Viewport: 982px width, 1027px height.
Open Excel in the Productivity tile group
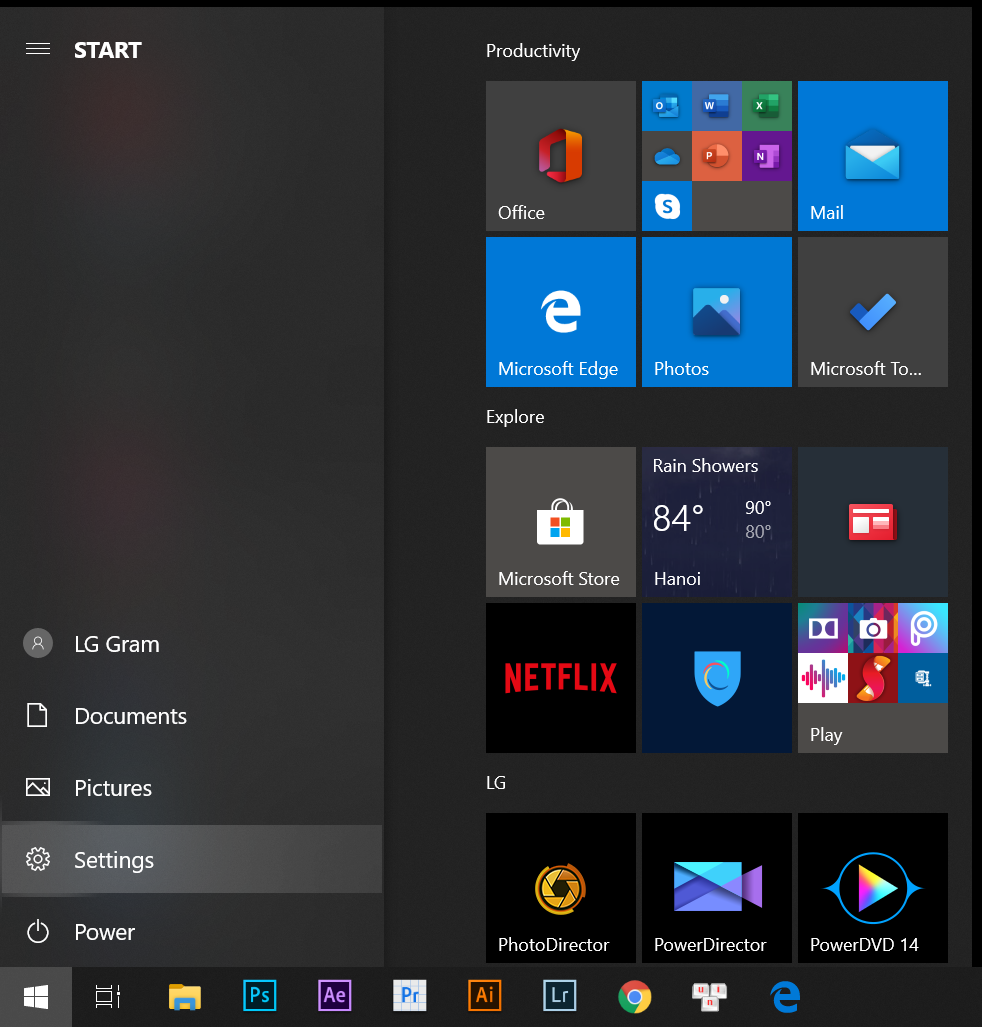766,105
